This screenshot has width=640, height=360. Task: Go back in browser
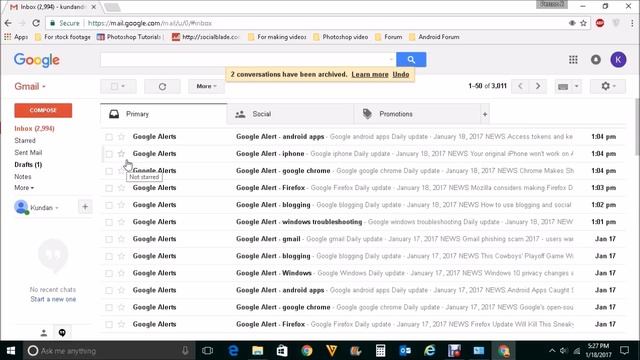[x=8, y=23]
